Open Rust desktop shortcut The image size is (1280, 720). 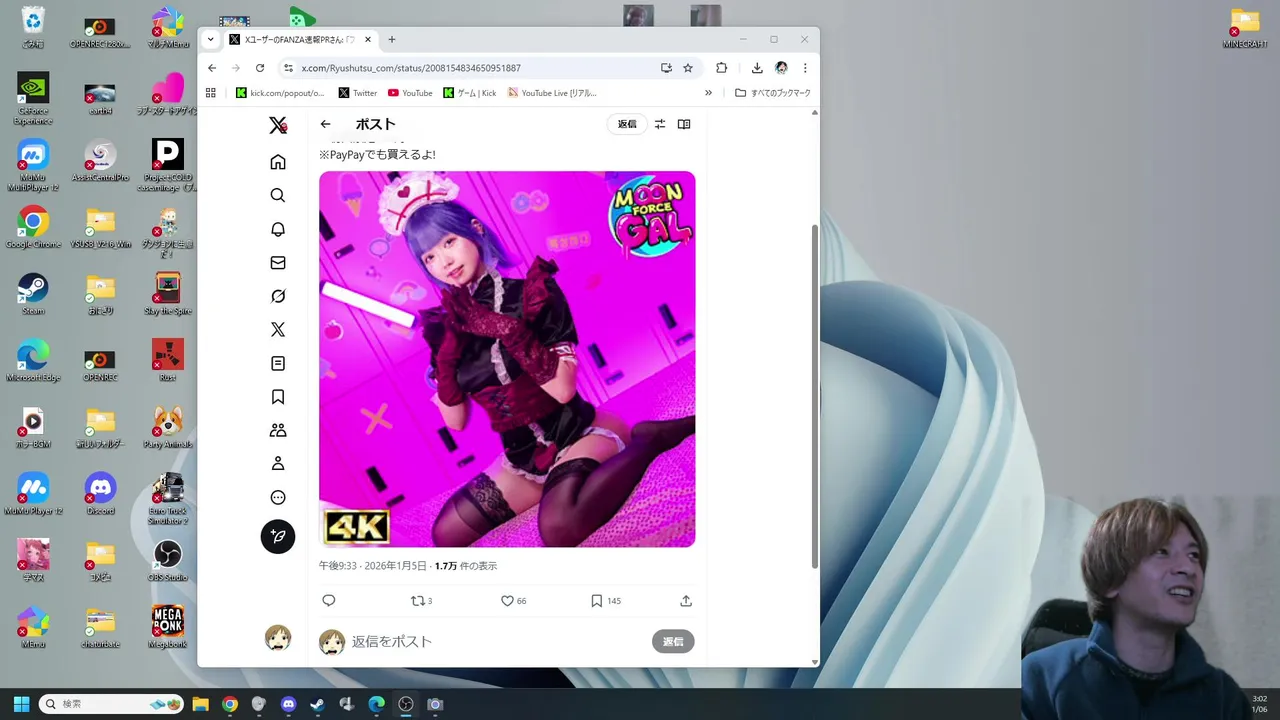167,361
